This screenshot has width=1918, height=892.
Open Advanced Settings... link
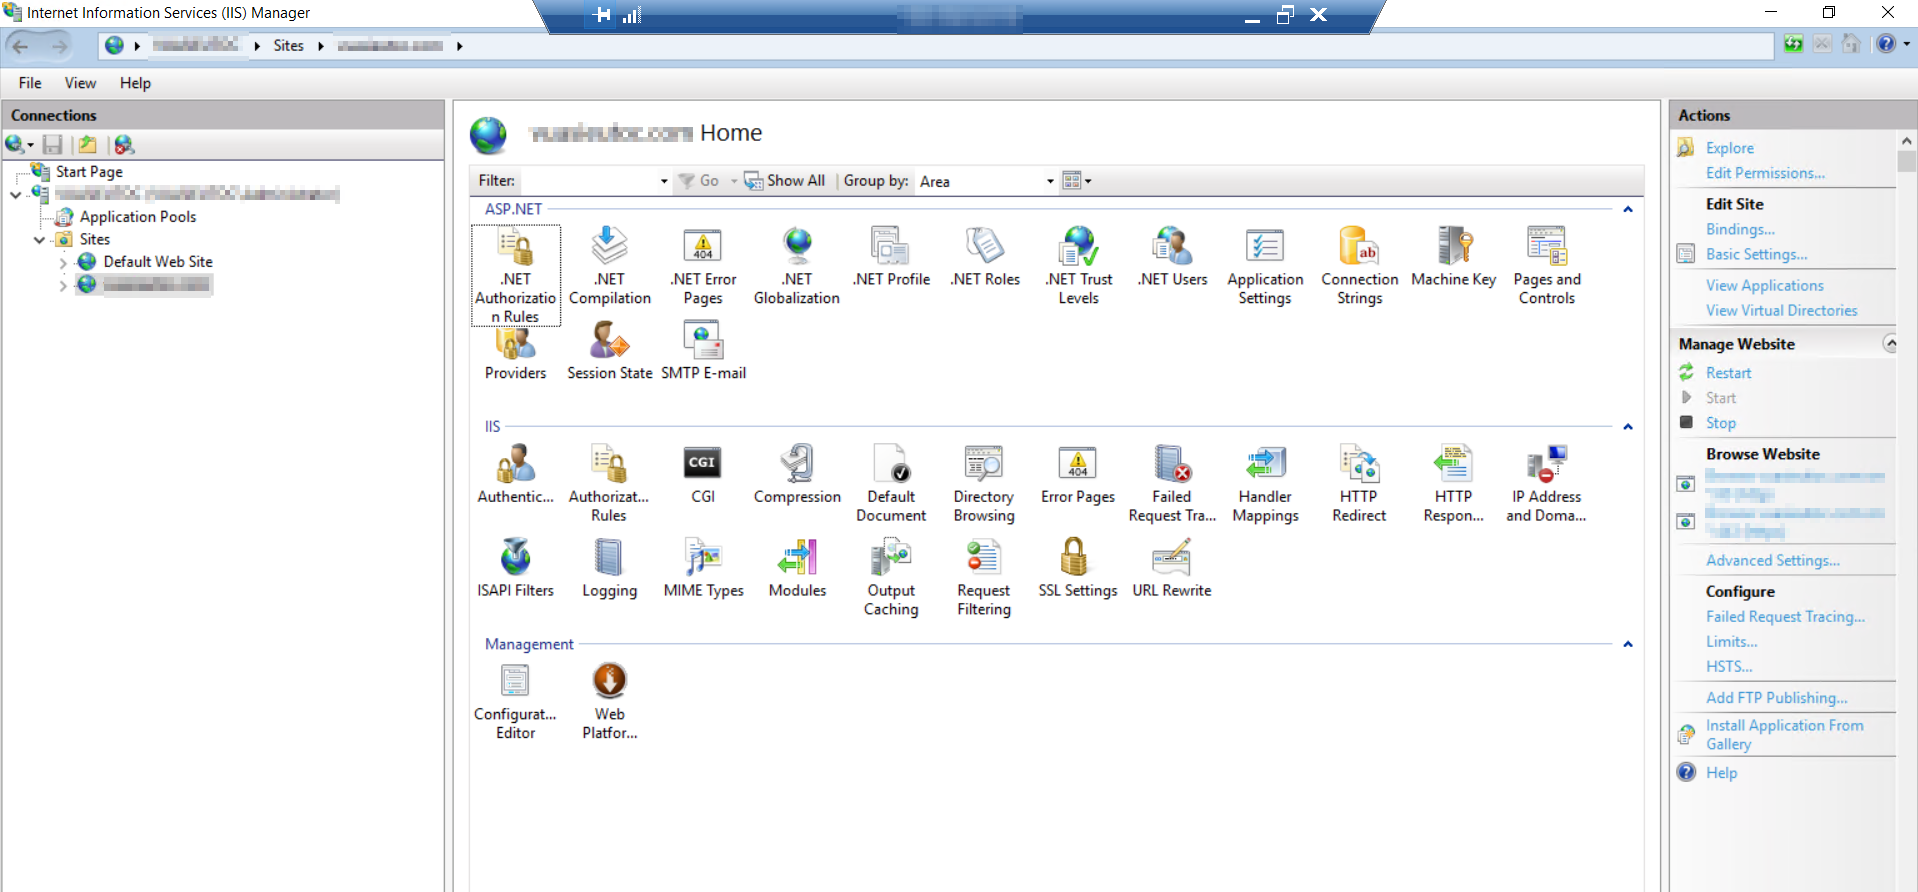click(1772, 561)
